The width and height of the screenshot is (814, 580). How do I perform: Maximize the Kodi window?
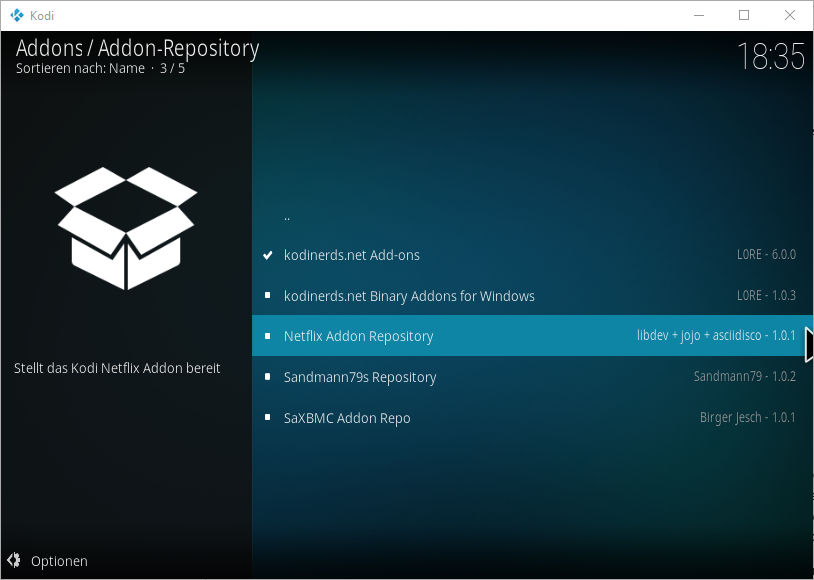click(x=744, y=16)
